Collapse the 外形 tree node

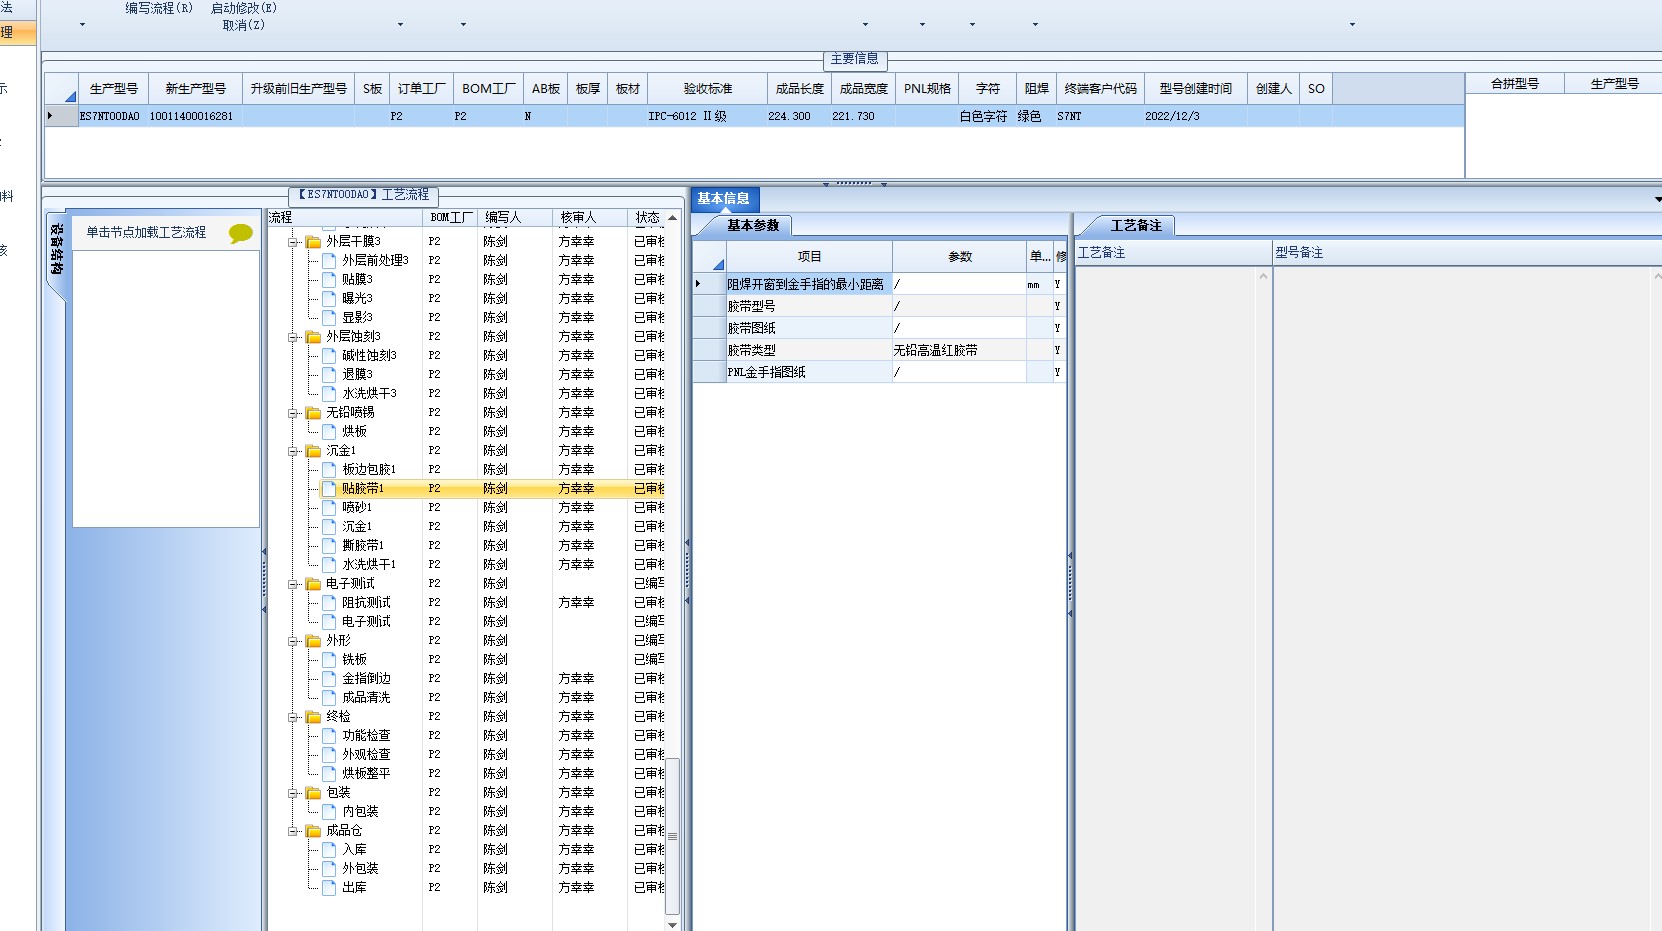coord(294,641)
